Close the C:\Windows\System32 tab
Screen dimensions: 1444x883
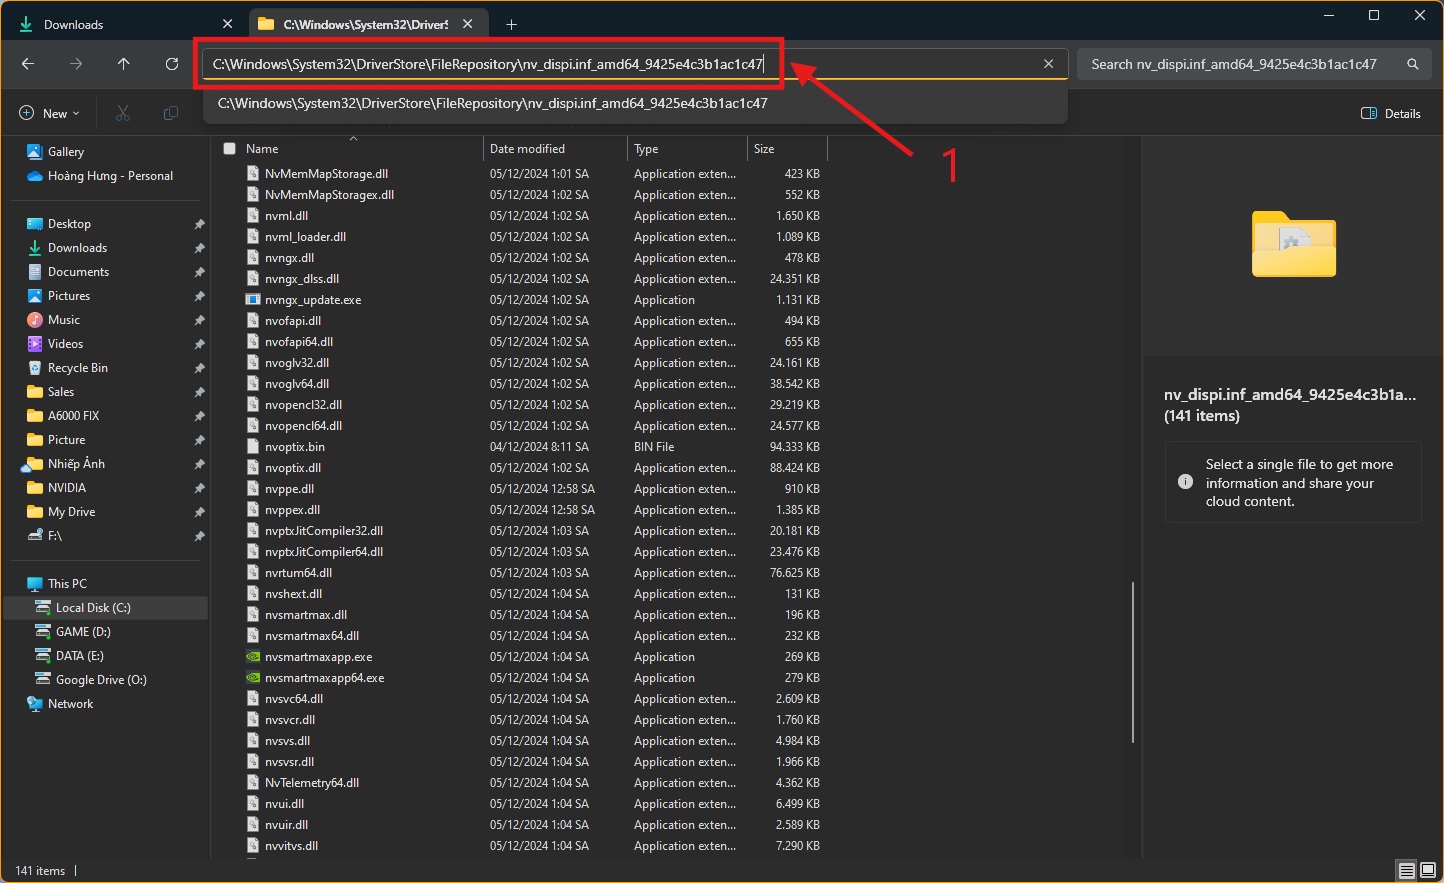pos(467,24)
